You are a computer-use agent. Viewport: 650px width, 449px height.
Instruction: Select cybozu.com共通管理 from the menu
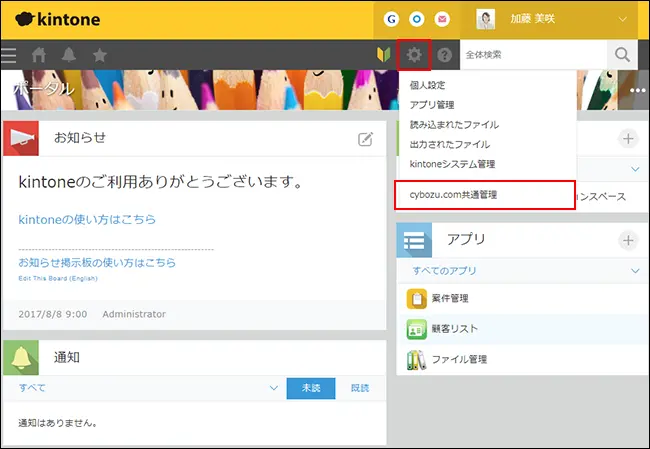(x=453, y=194)
